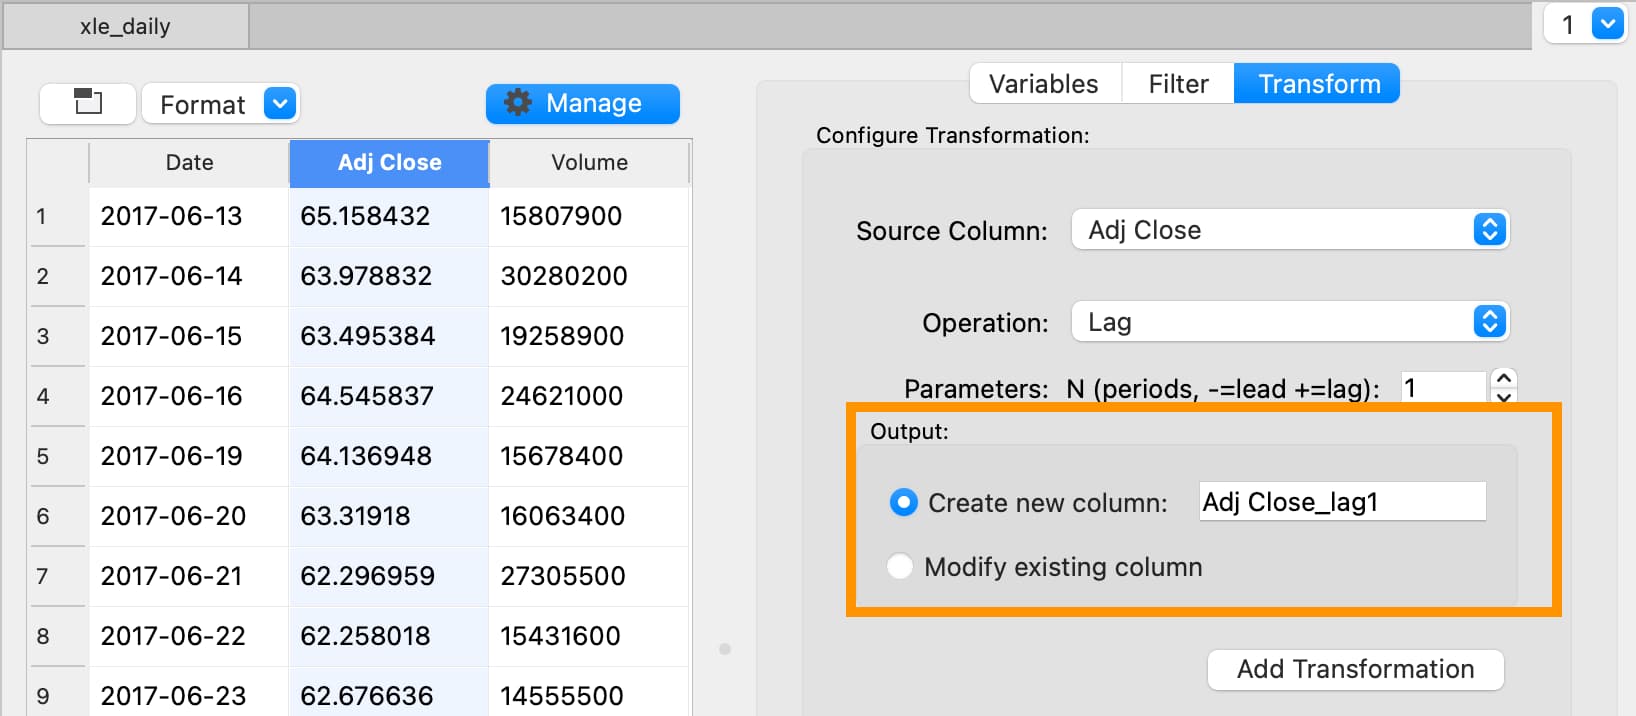Viewport: 1636px width, 716px height.
Task: Select Create new column radio button
Action: 903,502
